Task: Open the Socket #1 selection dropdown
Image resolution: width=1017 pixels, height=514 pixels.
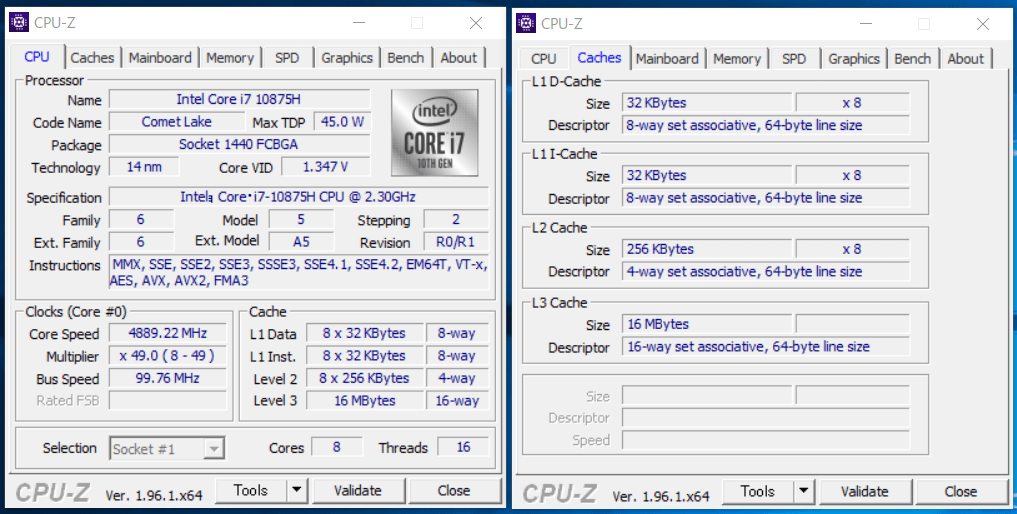Action: [167, 448]
